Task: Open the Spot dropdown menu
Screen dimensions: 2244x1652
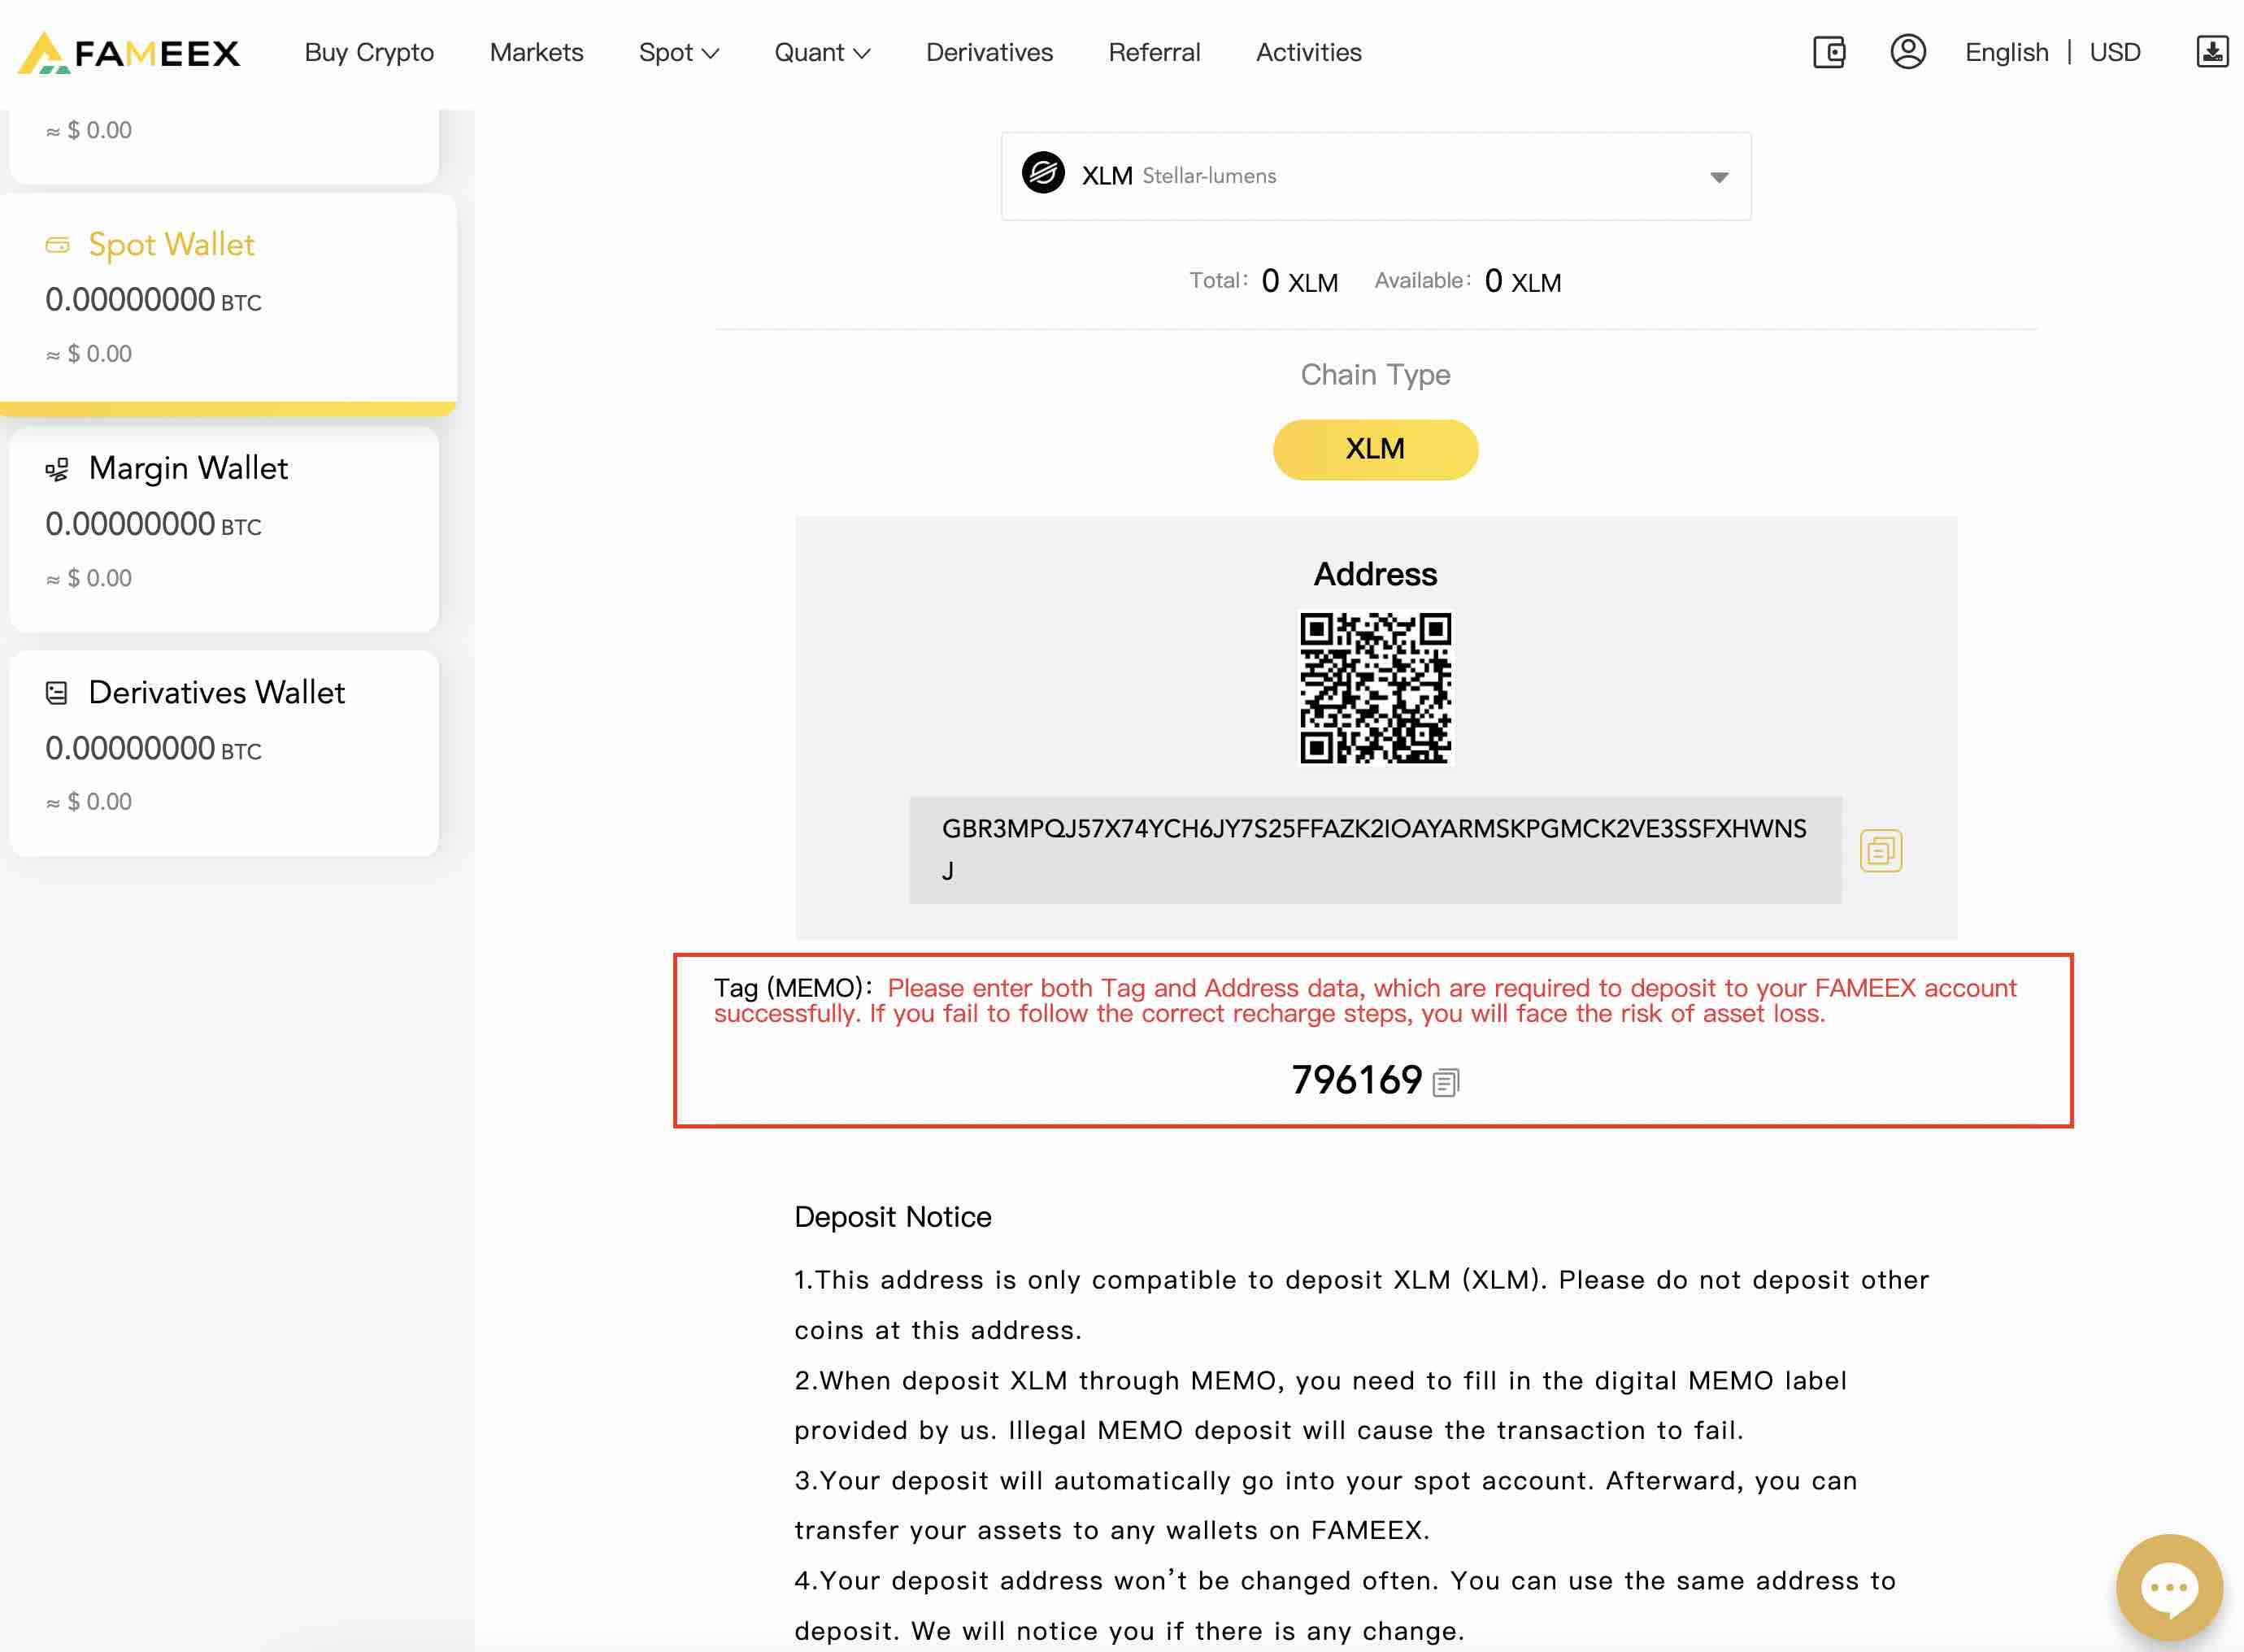Action: pyautogui.click(x=679, y=52)
